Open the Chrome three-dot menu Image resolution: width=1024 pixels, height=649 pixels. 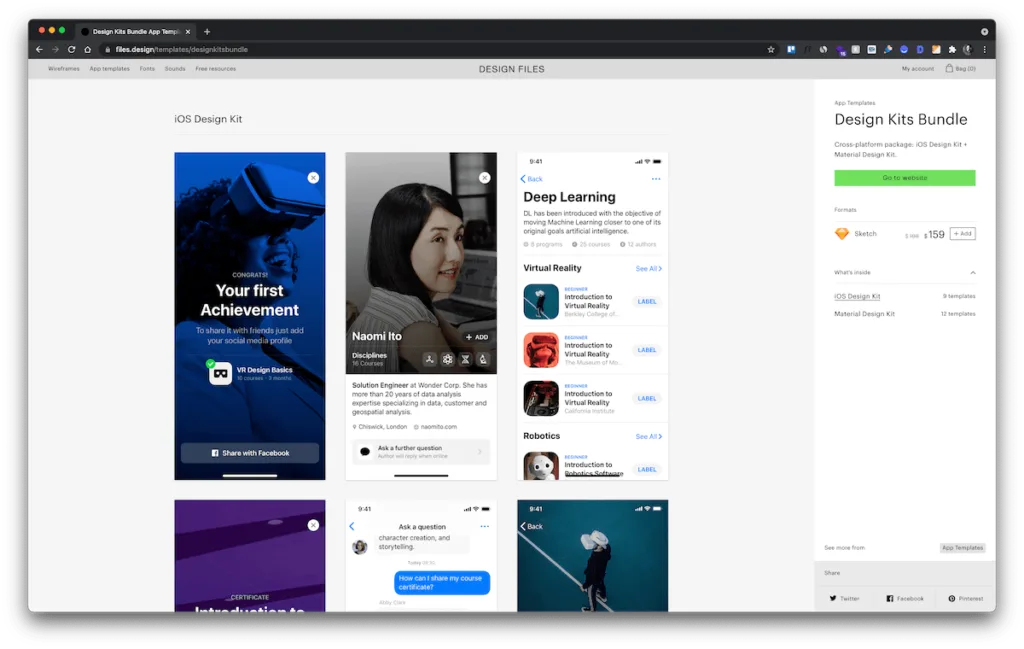point(984,50)
